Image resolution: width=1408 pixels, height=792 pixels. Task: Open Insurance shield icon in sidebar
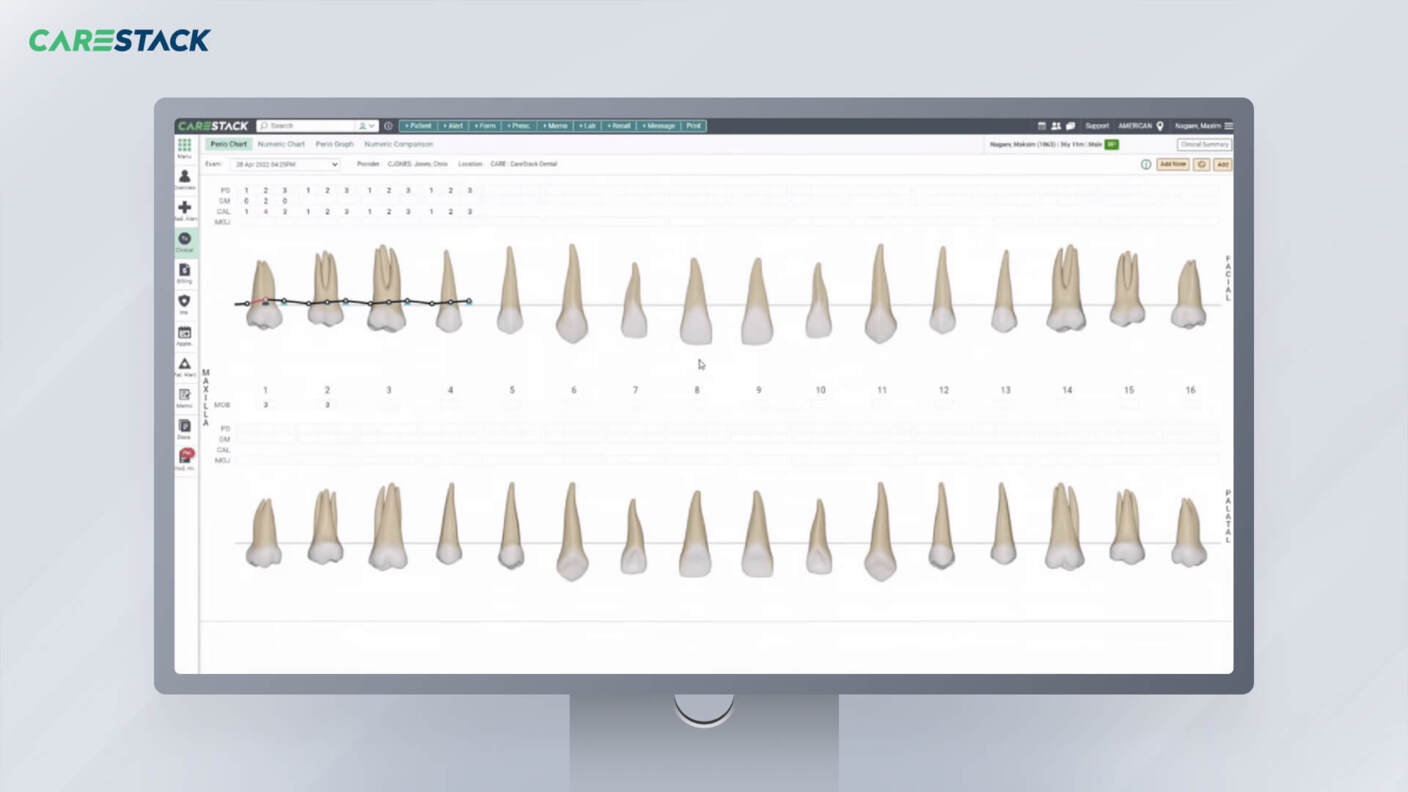coord(184,303)
